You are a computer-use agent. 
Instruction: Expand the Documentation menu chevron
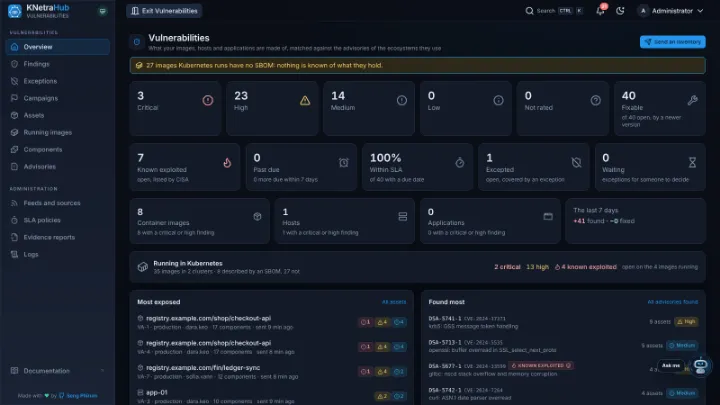click(102, 371)
